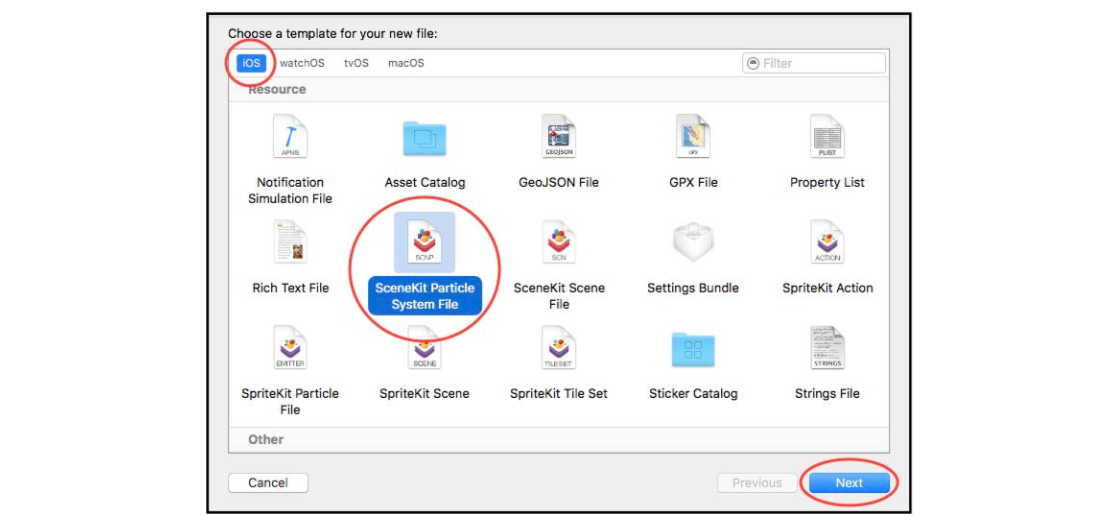Click the 'Strings File' label
This screenshot has height=522, width=1096.
[827, 393]
